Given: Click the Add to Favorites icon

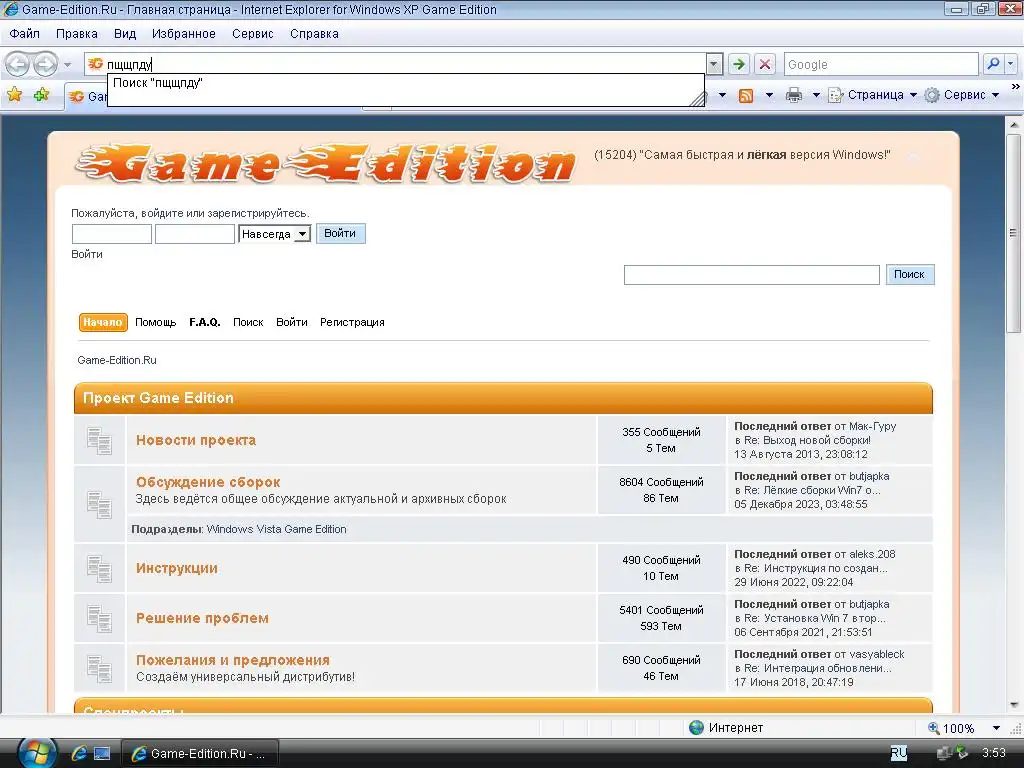Looking at the screenshot, I should 42,95.
